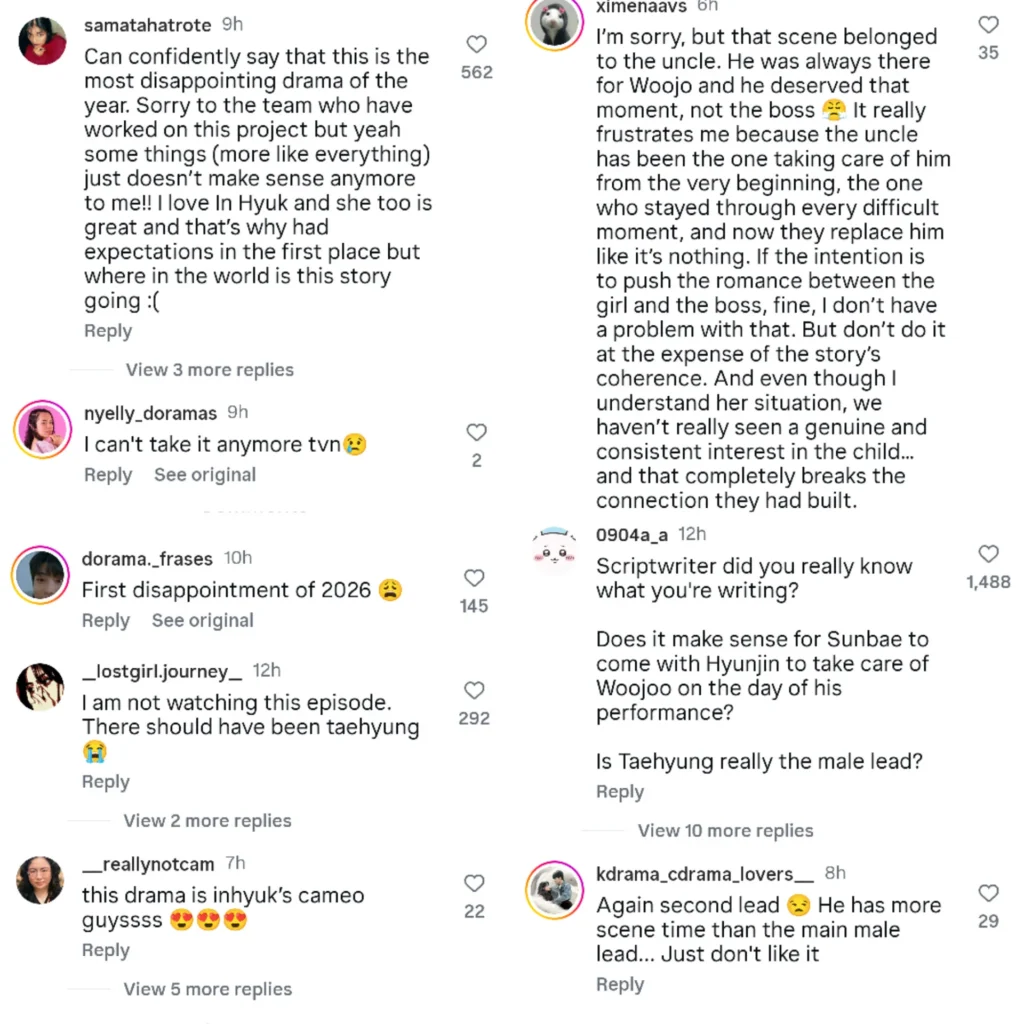Like __reallynotcam's comment about inhyuk's cameo
The image size is (1024, 1024).
pyautogui.click(x=473, y=882)
